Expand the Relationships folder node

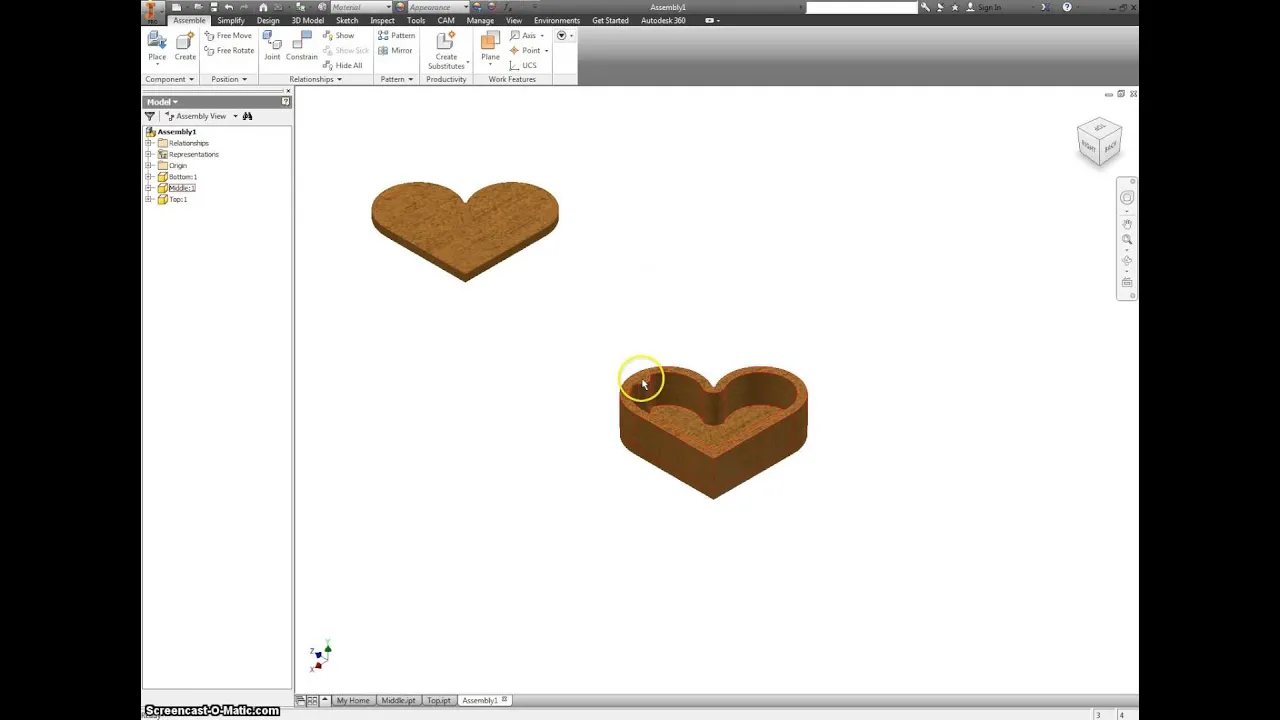click(150, 143)
